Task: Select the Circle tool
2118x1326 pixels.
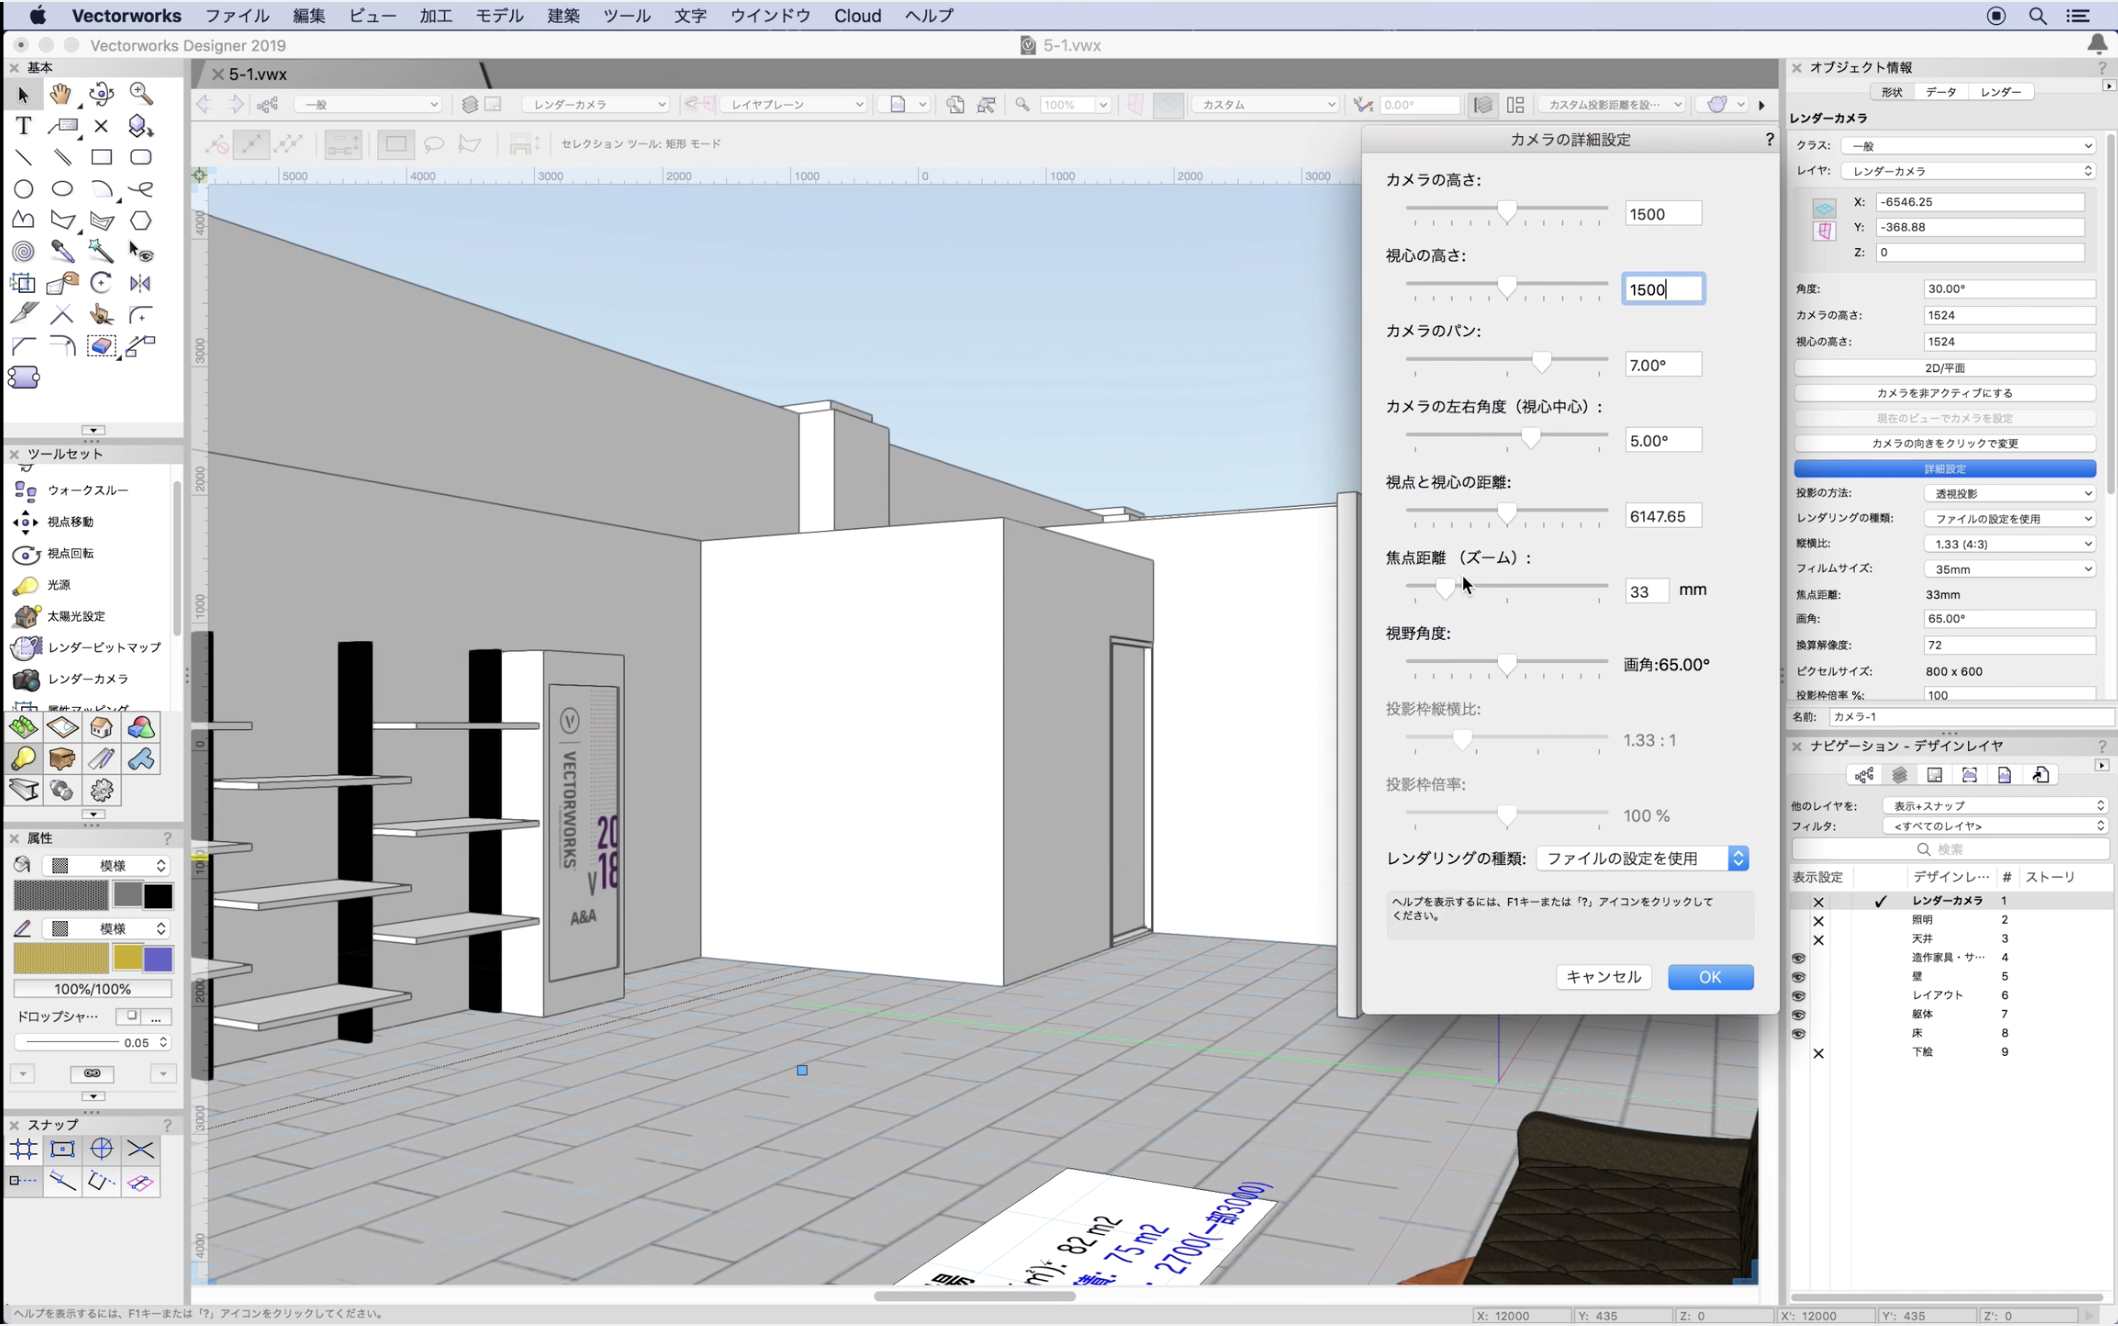Action: [x=23, y=189]
